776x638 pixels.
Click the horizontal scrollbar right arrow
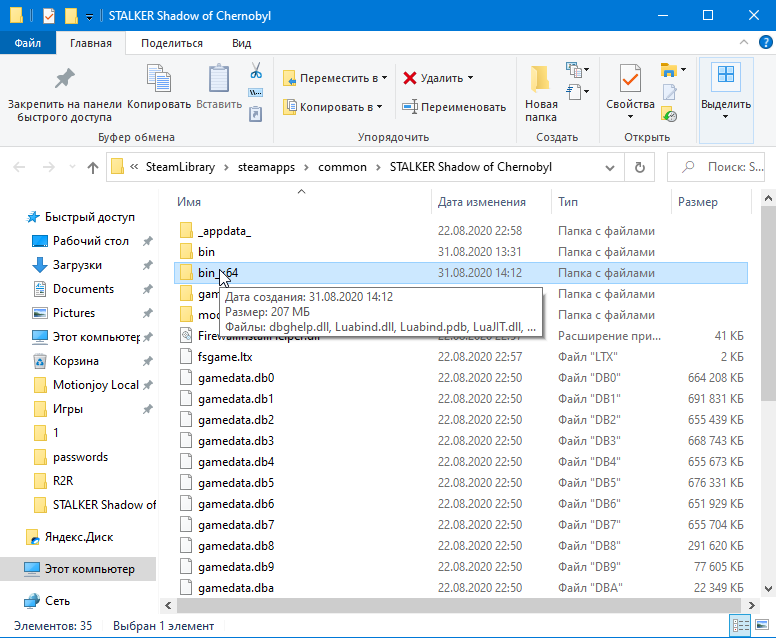[751, 605]
